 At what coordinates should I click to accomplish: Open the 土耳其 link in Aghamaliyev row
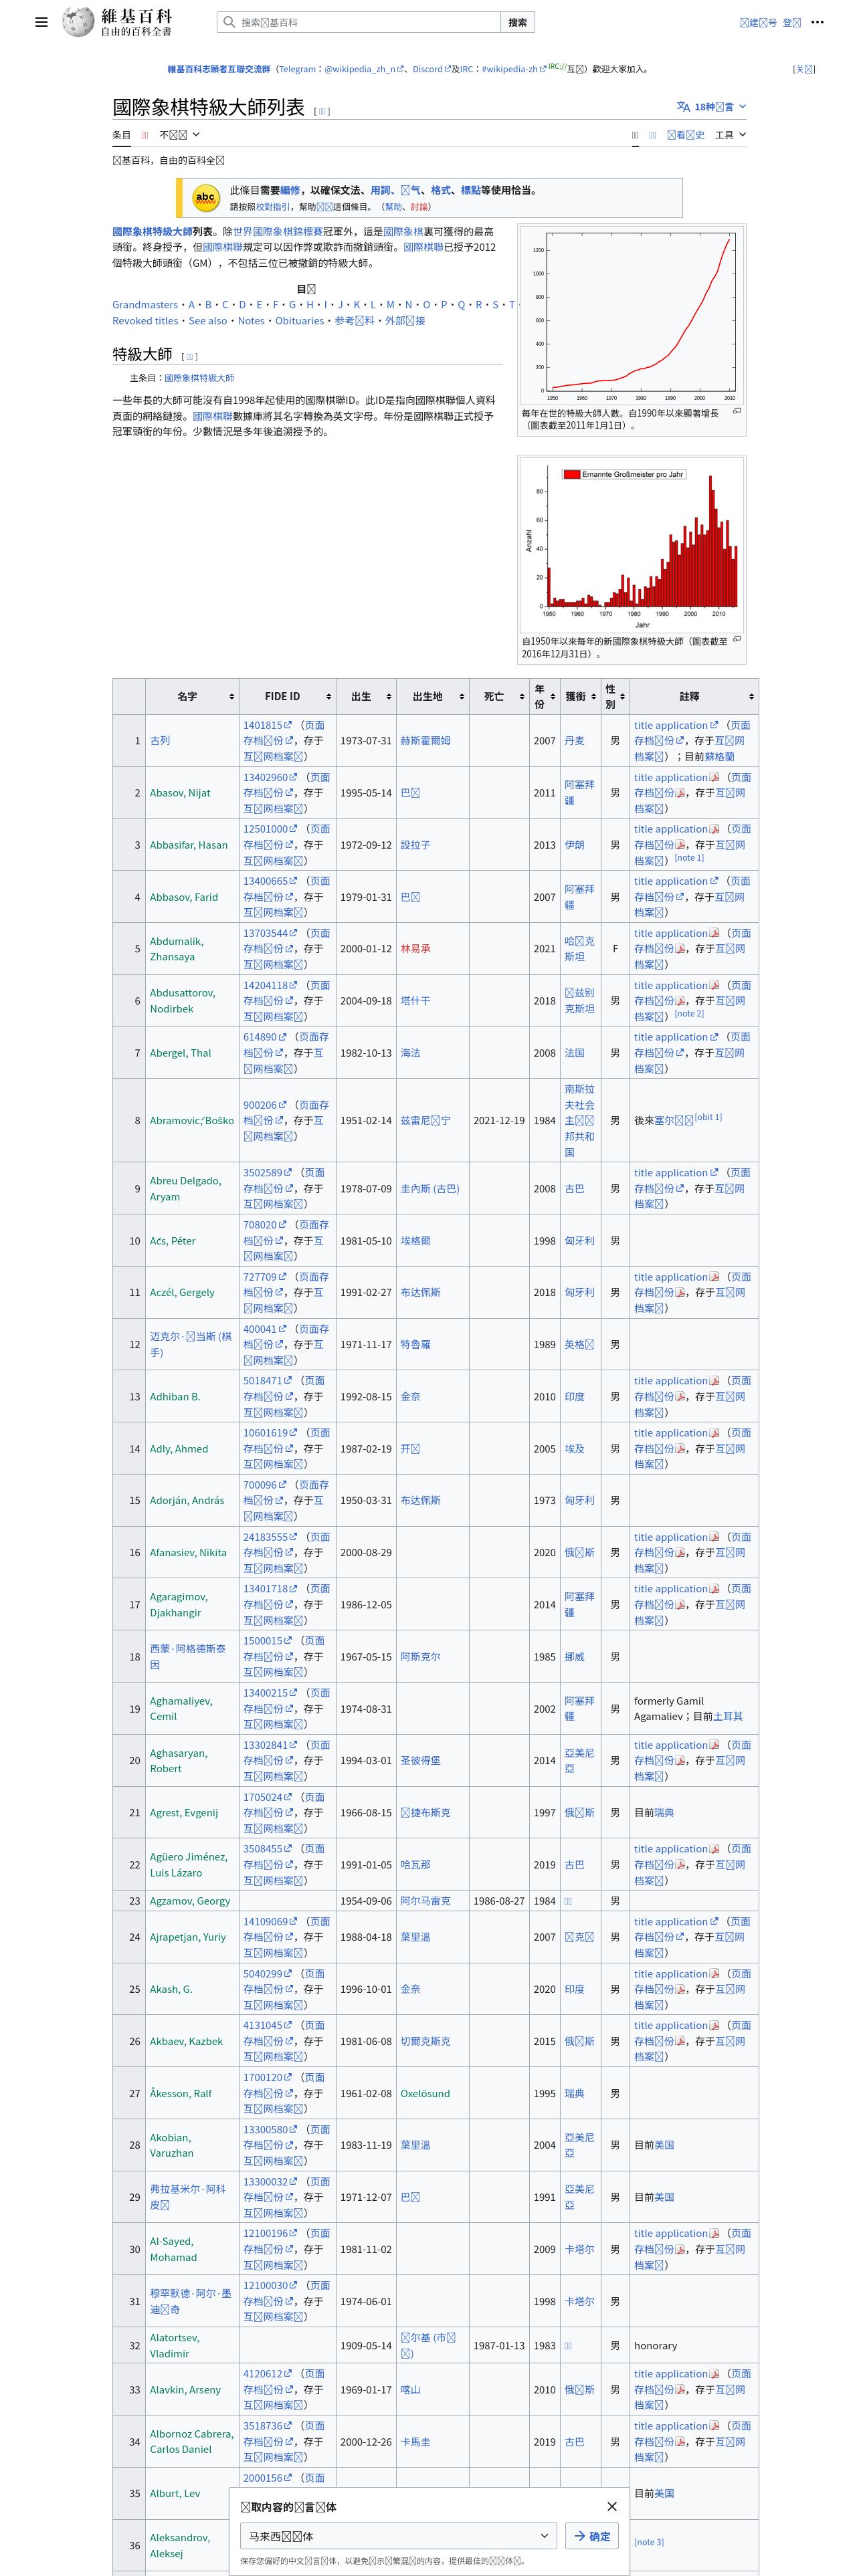(727, 1716)
